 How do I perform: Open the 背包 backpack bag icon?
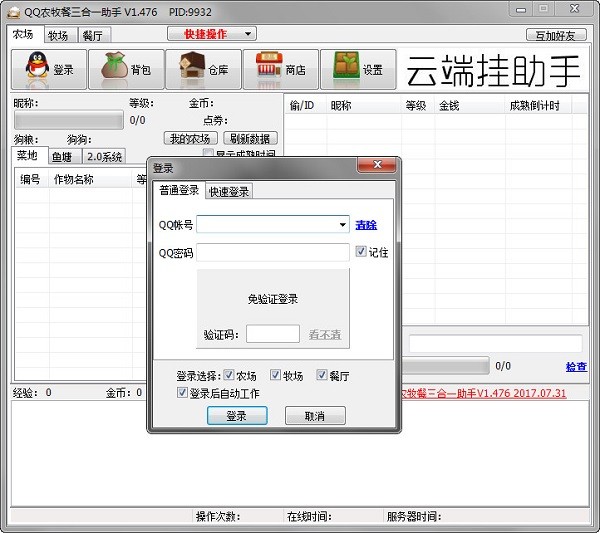click(126, 70)
